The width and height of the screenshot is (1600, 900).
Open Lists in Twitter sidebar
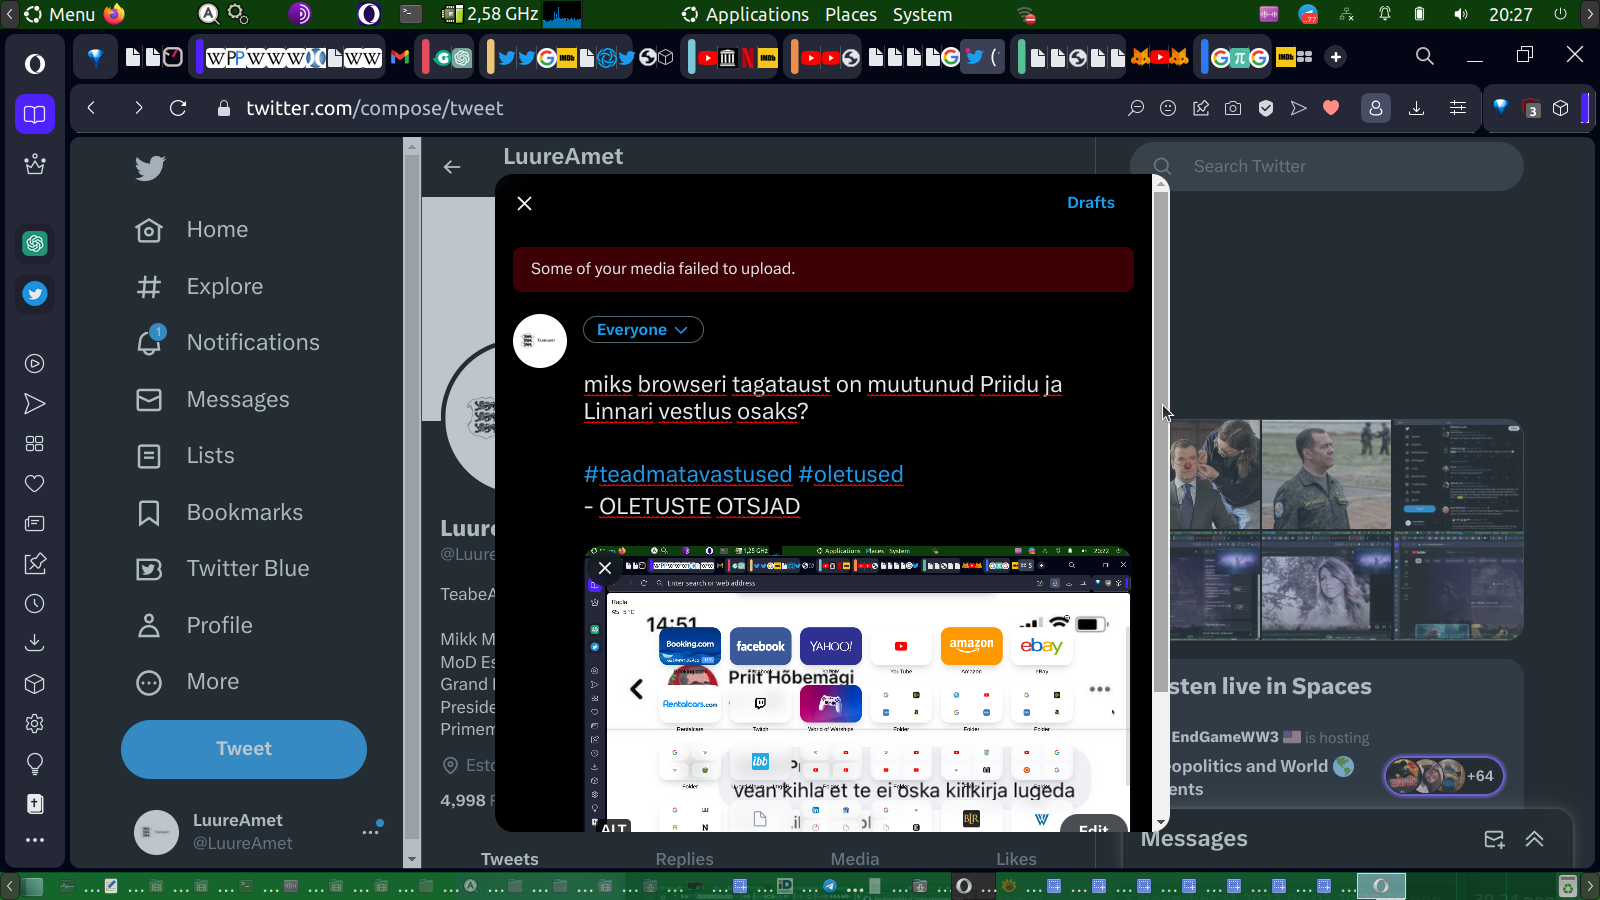point(185,456)
